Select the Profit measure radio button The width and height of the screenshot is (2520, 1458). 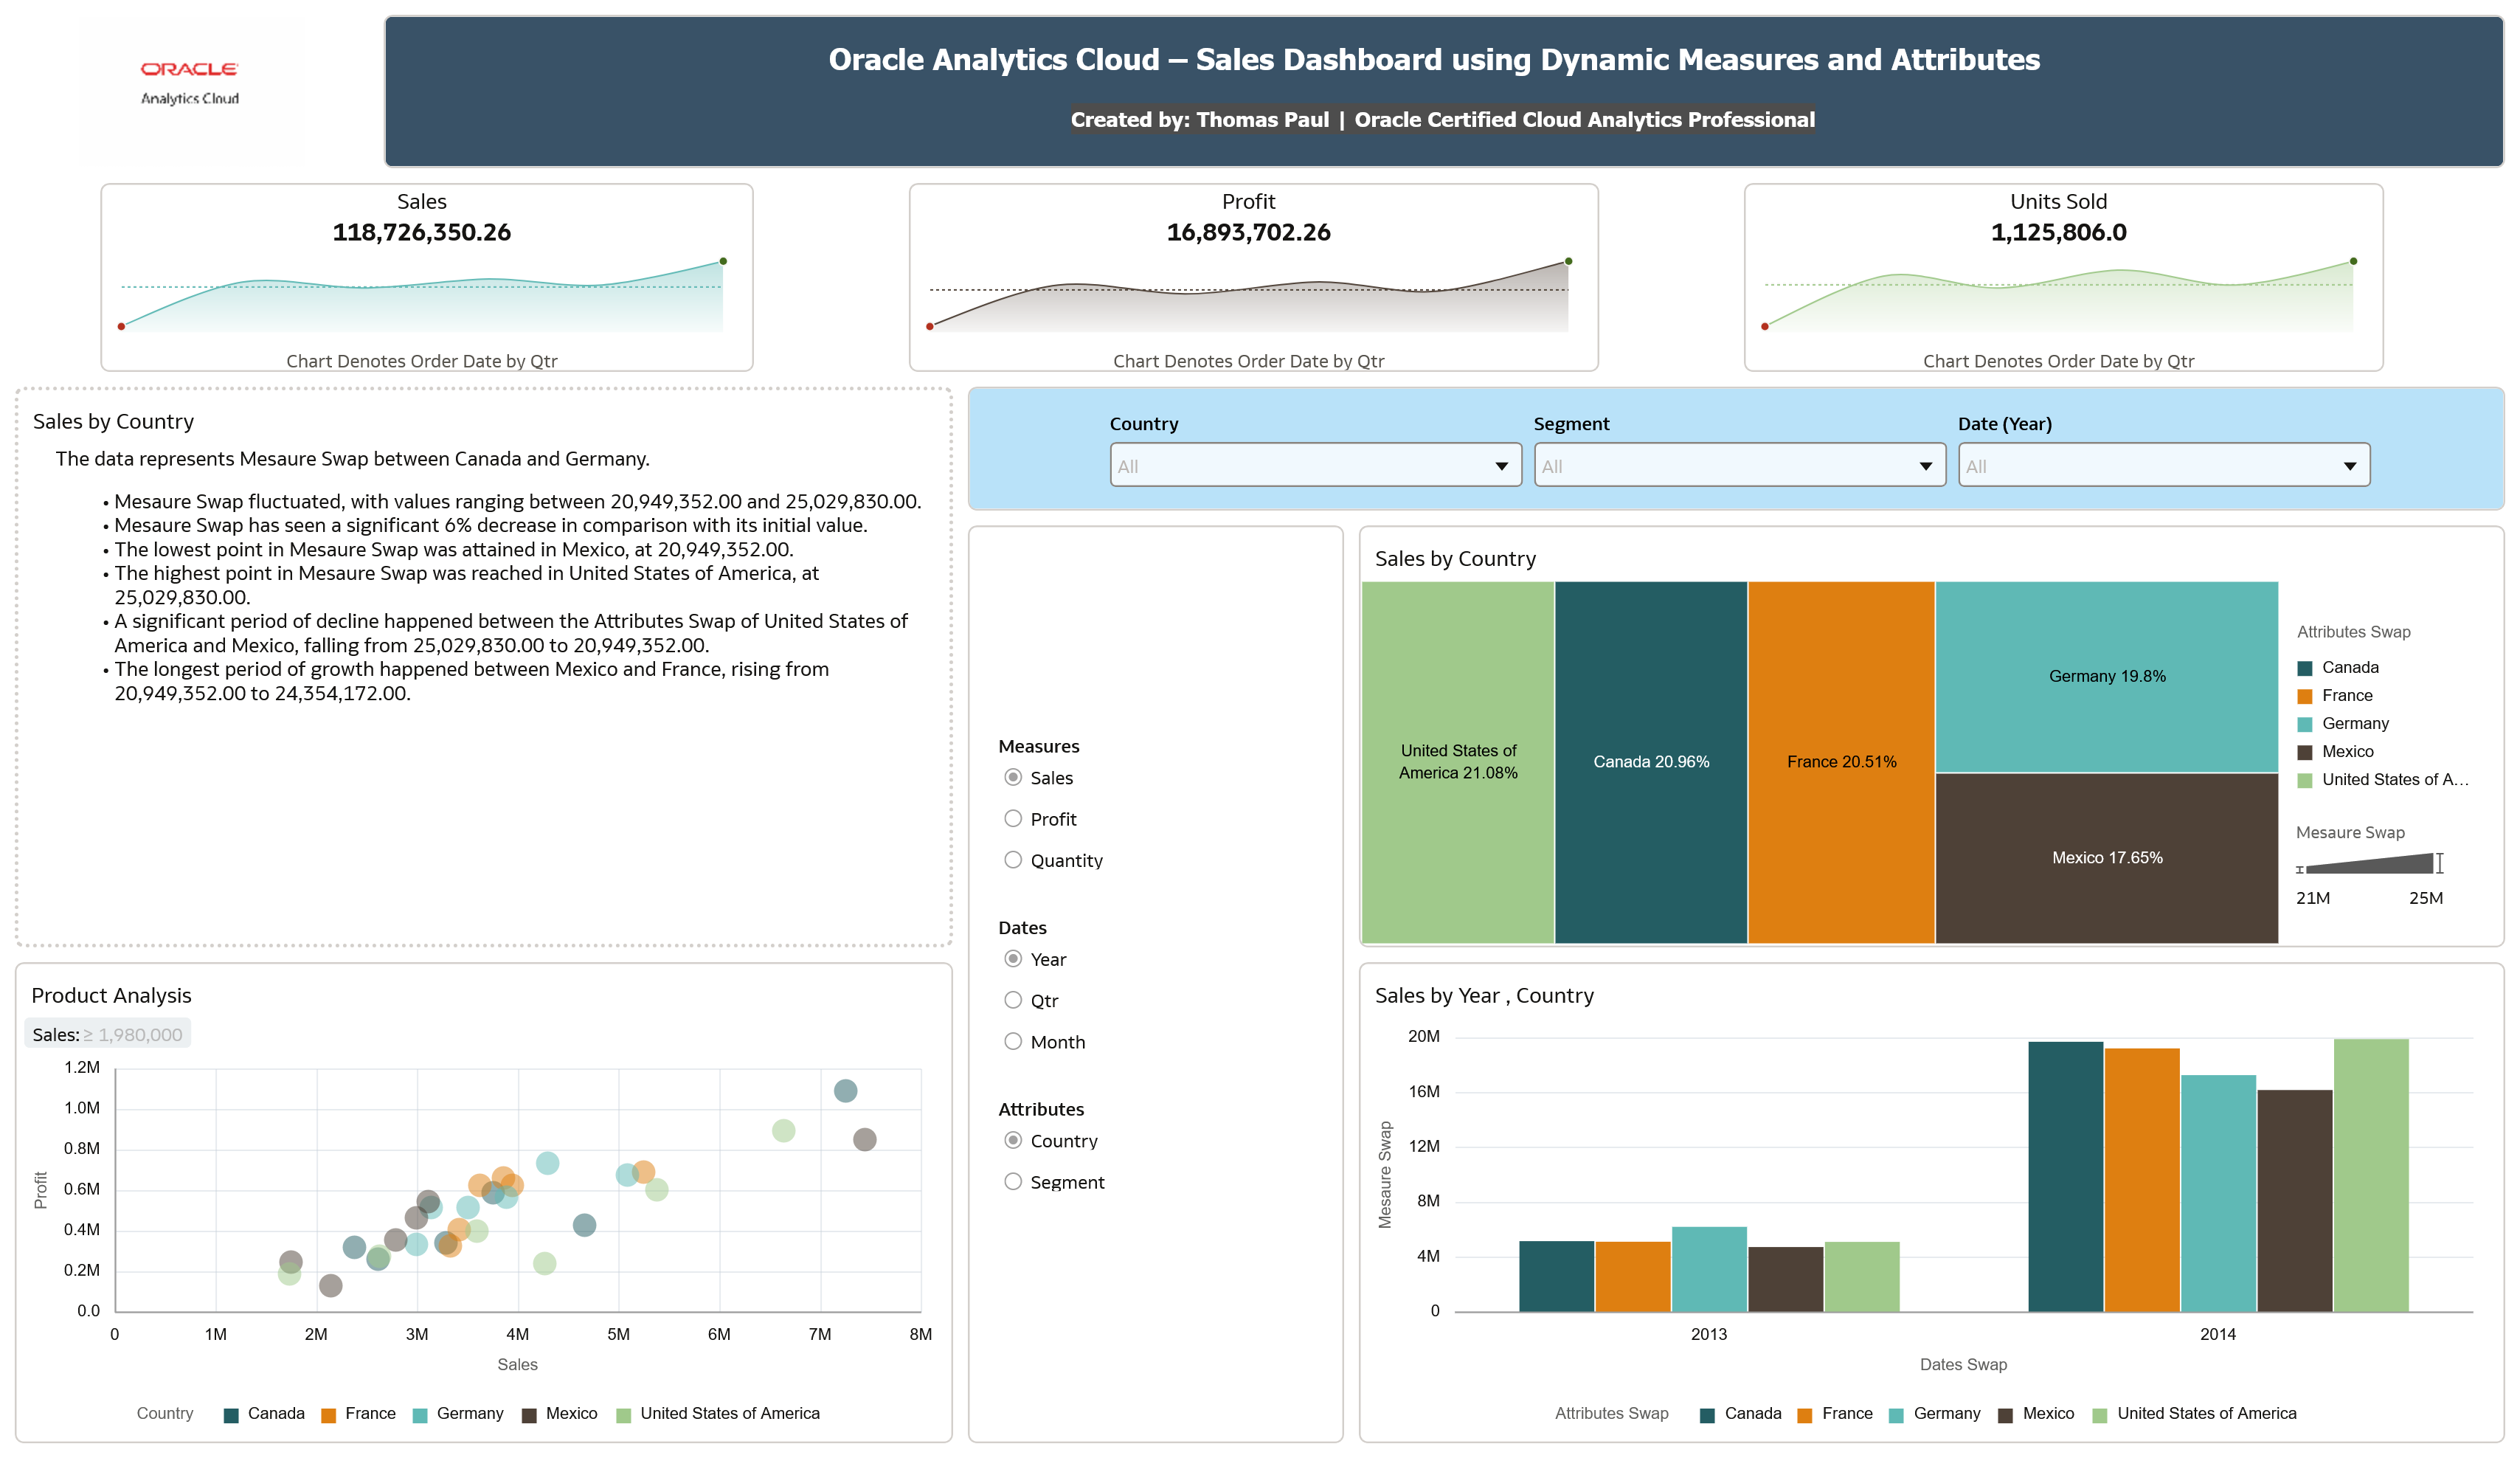click(x=1013, y=819)
